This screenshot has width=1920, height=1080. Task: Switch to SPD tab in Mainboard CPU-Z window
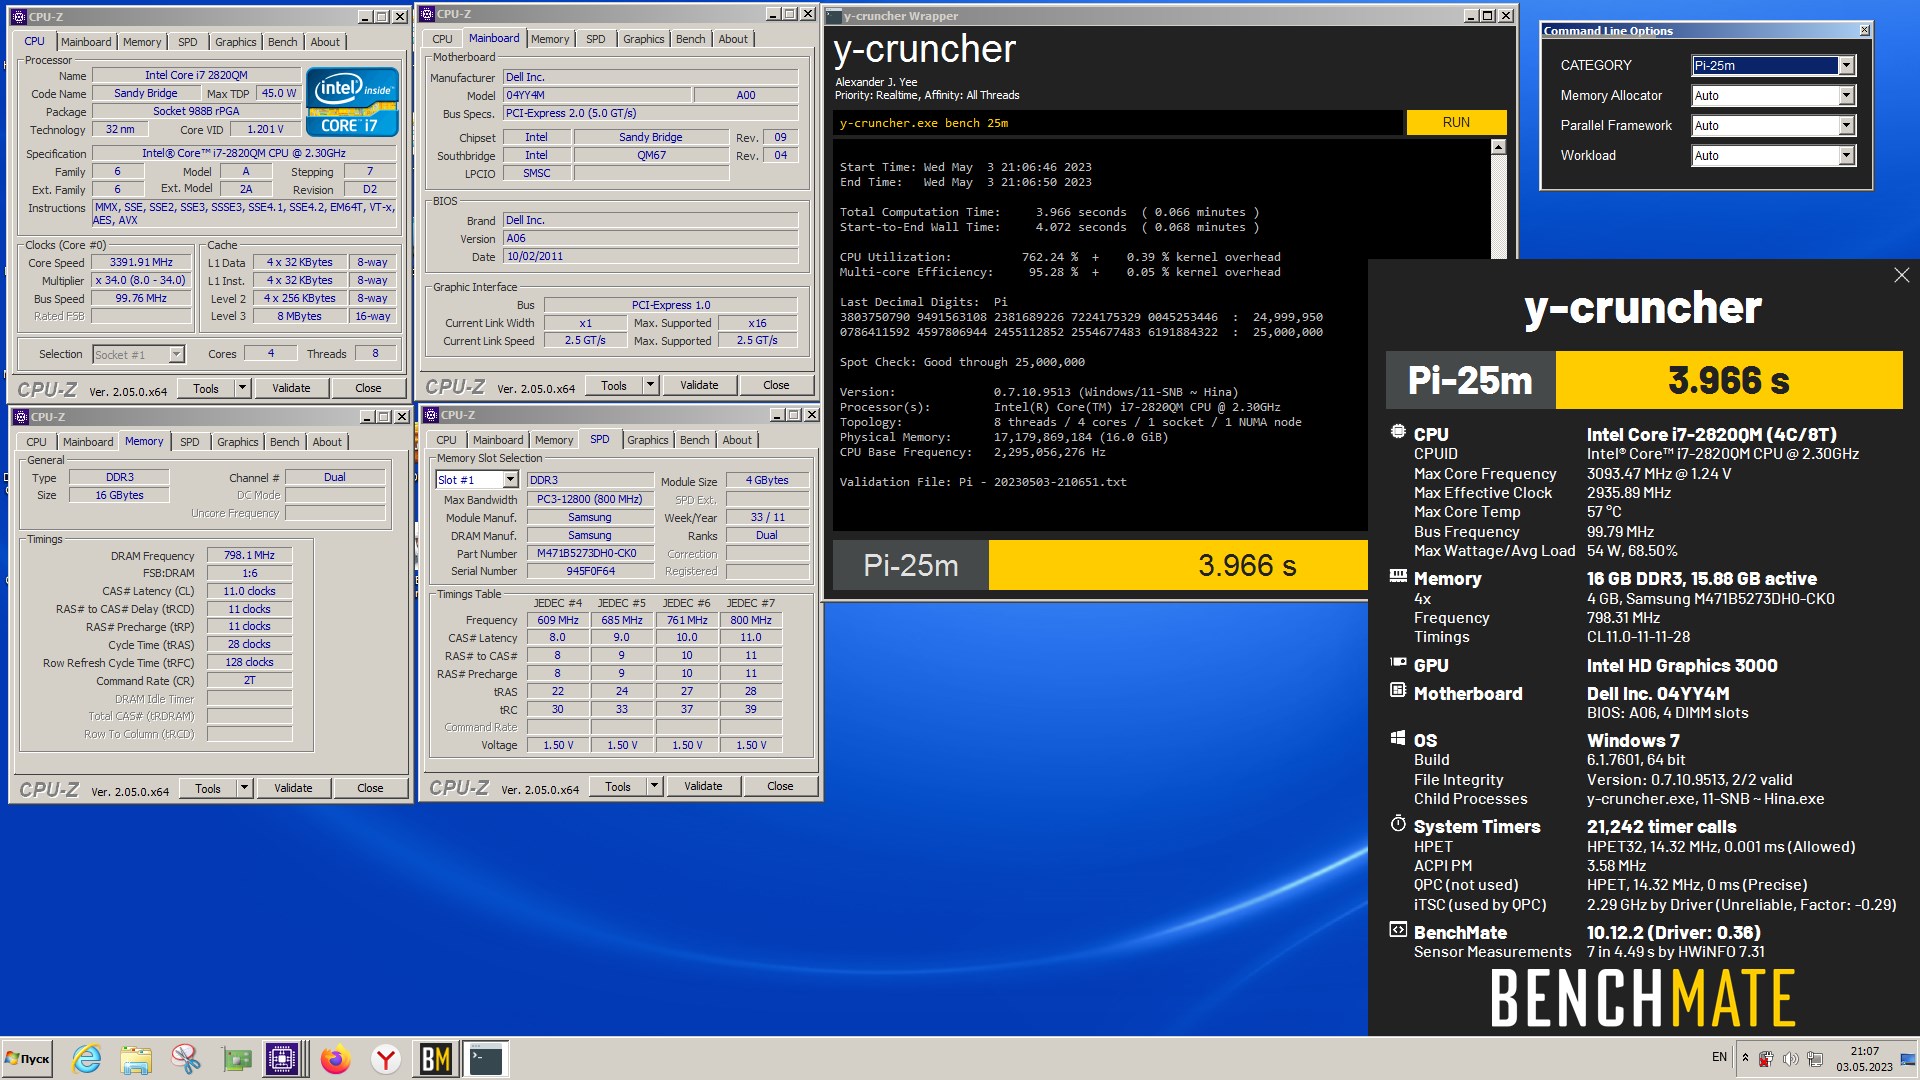(596, 39)
